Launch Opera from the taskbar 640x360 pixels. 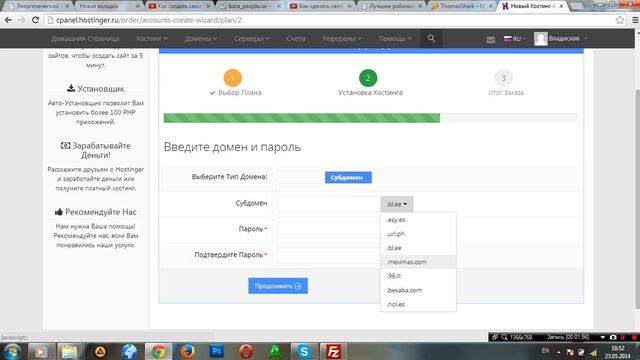(x=246, y=351)
